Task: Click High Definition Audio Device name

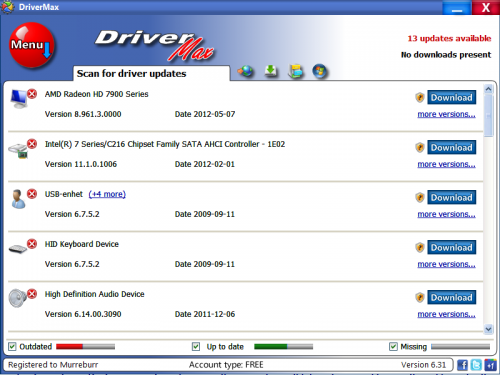Action: (x=95, y=294)
